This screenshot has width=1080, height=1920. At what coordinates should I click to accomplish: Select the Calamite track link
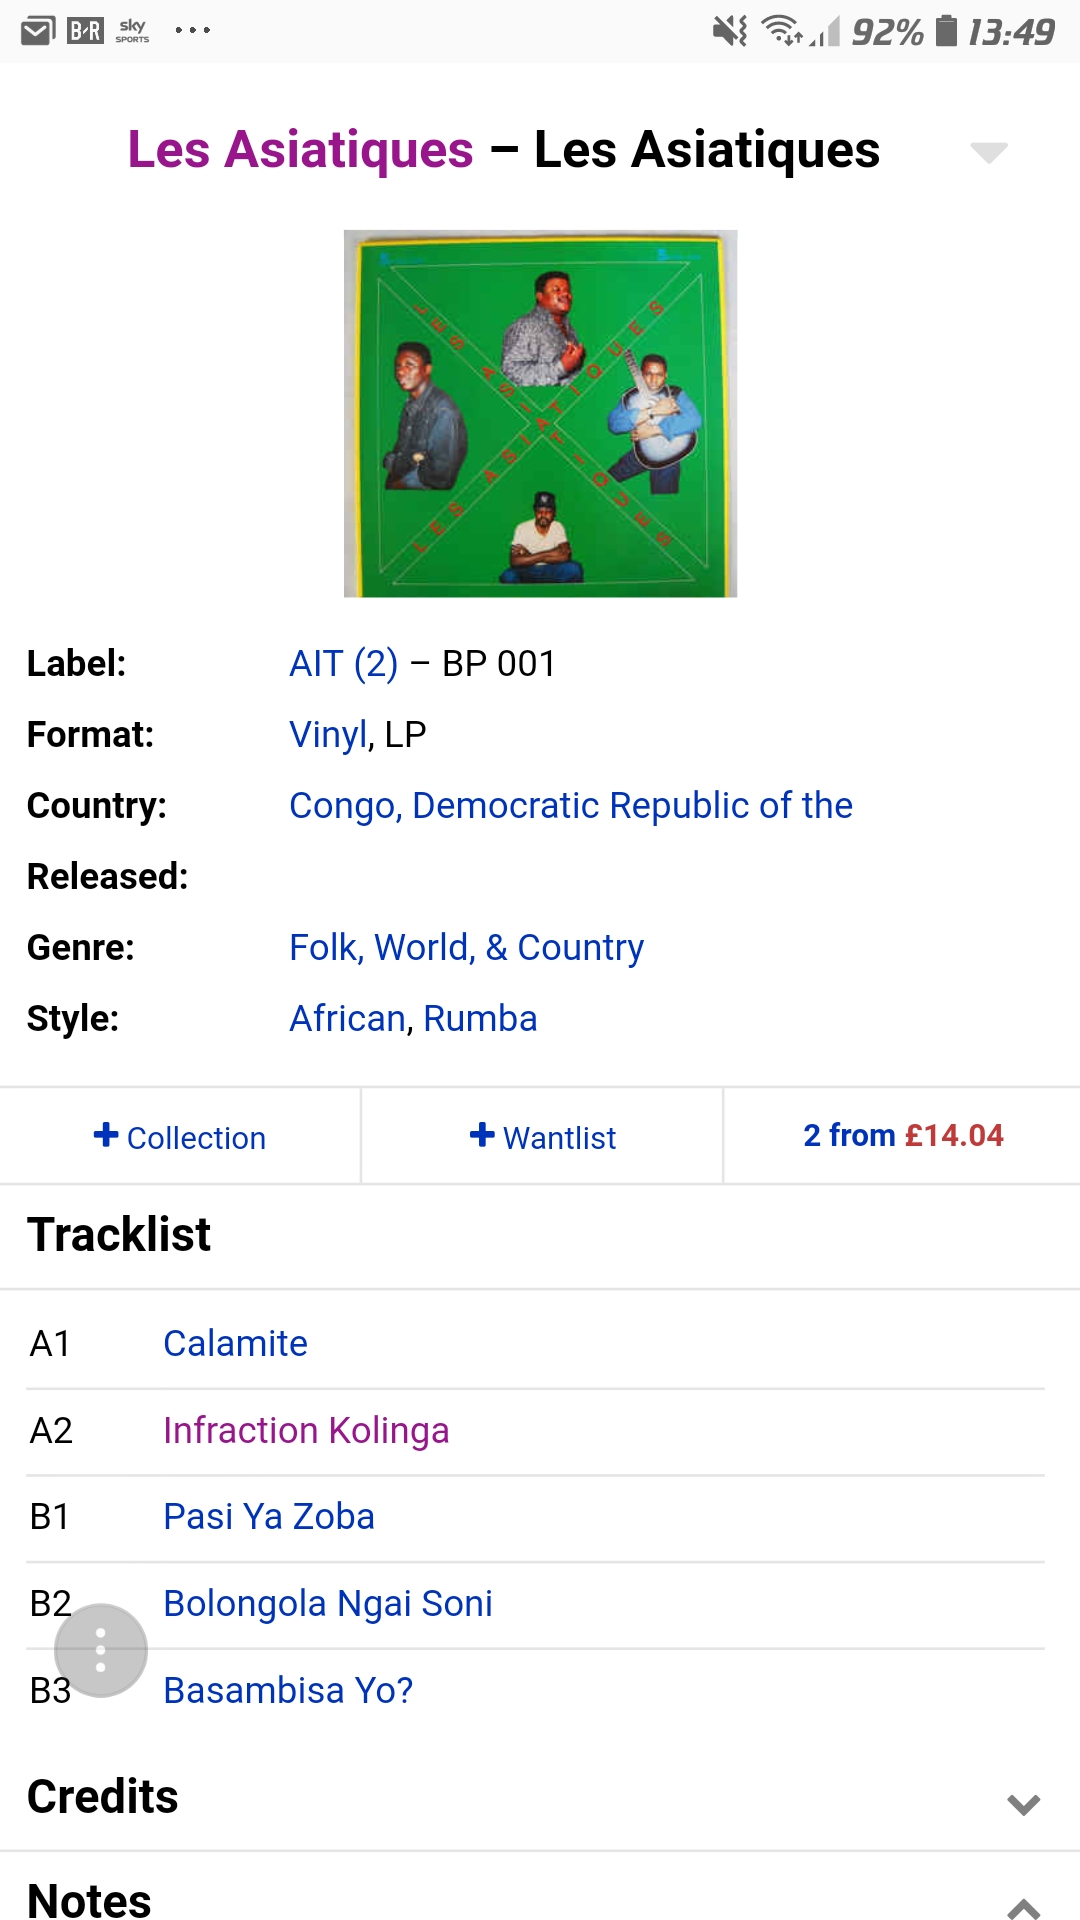coord(236,1343)
